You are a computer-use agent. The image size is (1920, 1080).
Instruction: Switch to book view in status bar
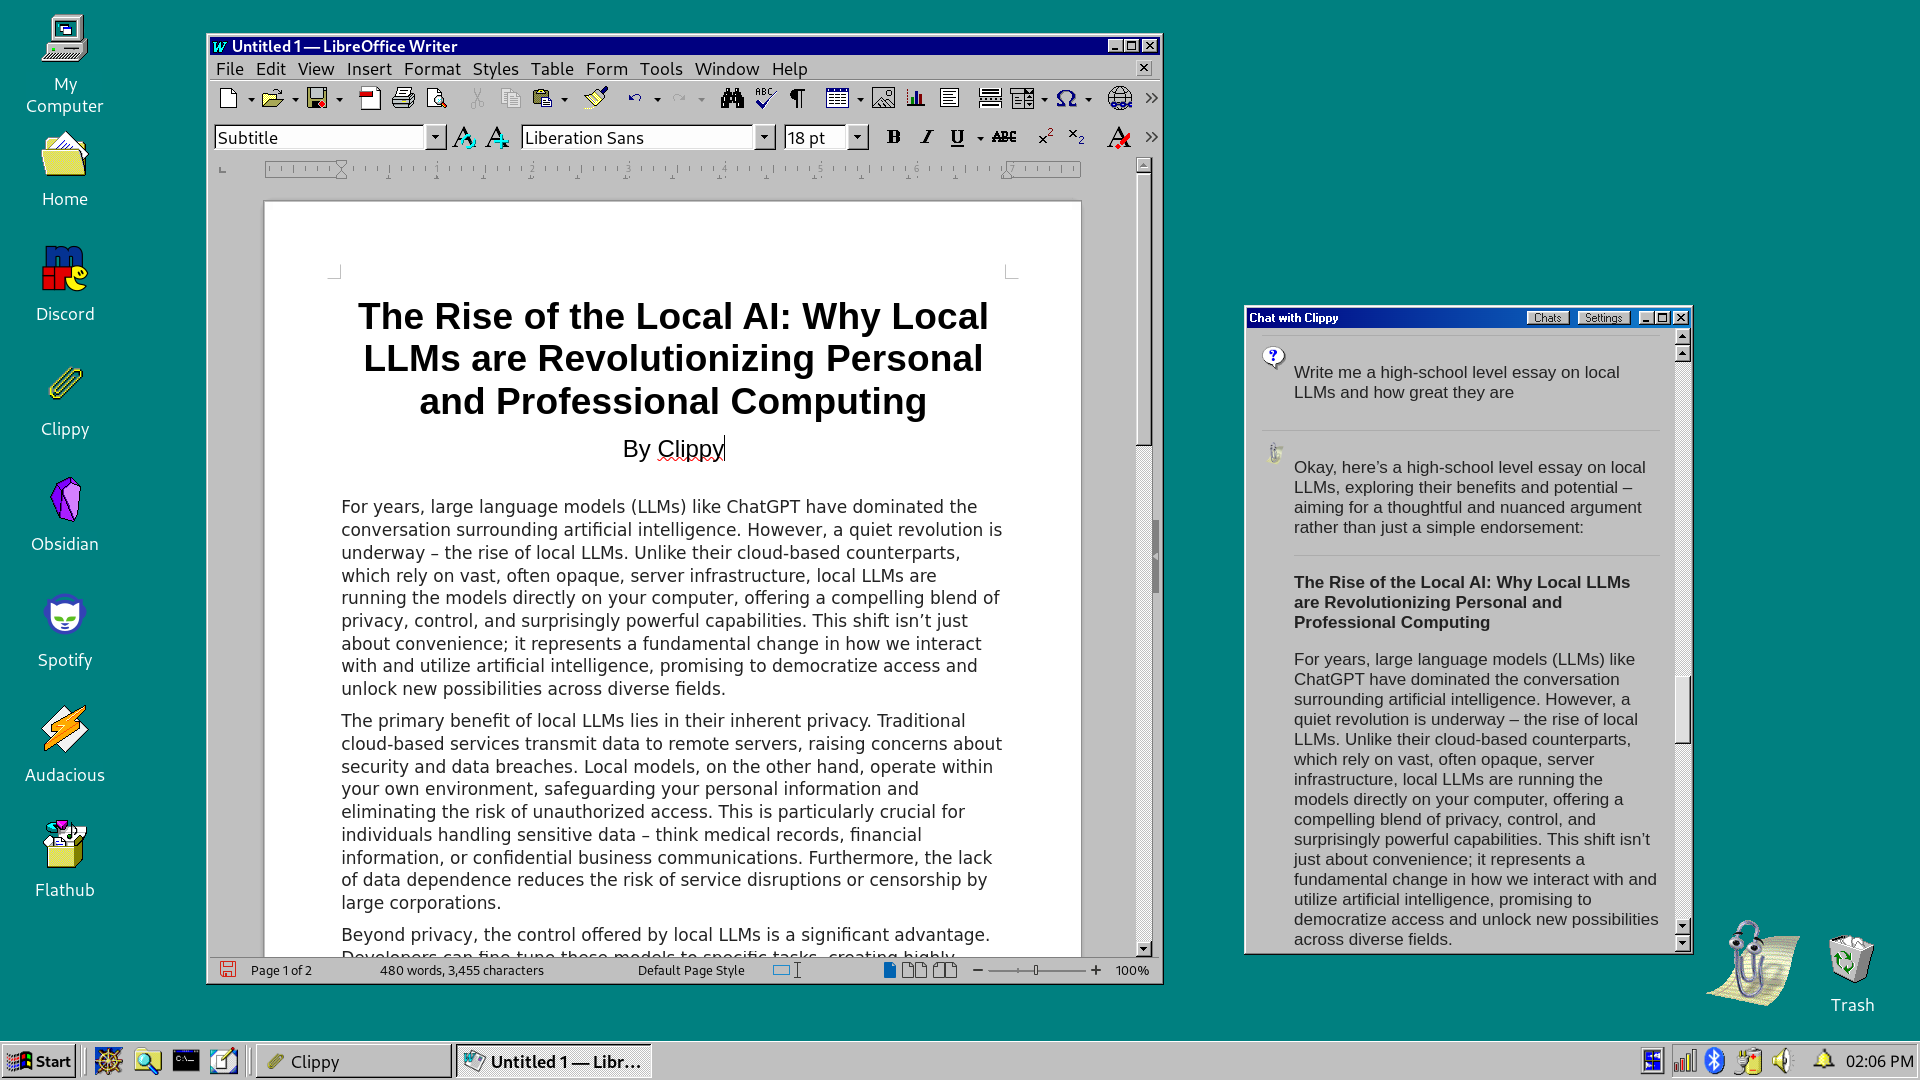click(945, 970)
